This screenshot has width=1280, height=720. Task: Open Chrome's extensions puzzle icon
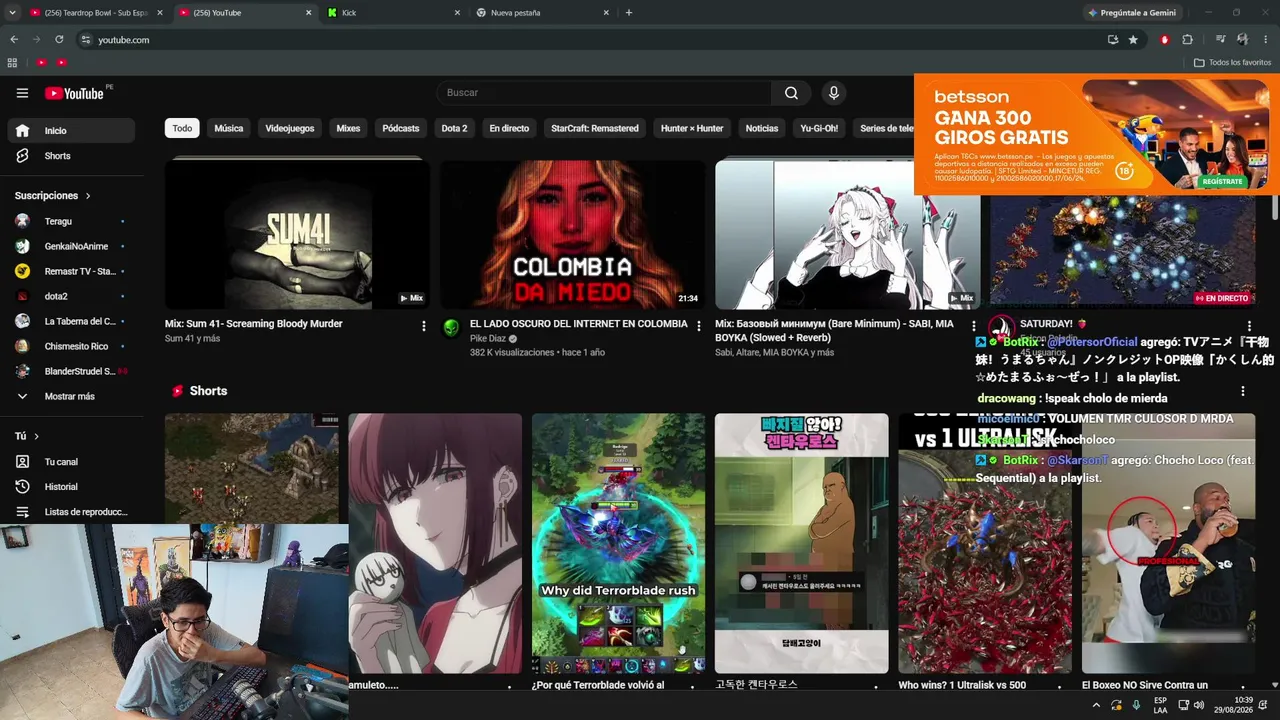pos(1188,40)
